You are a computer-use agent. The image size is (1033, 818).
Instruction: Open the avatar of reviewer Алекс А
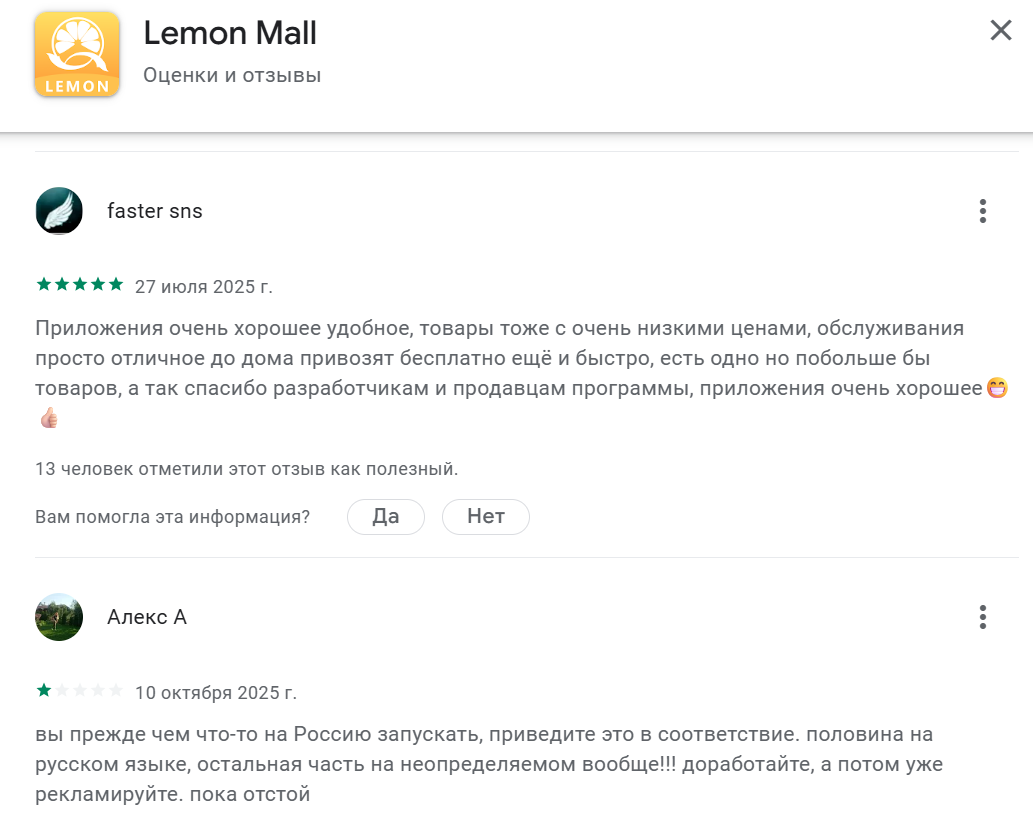tap(59, 617)
